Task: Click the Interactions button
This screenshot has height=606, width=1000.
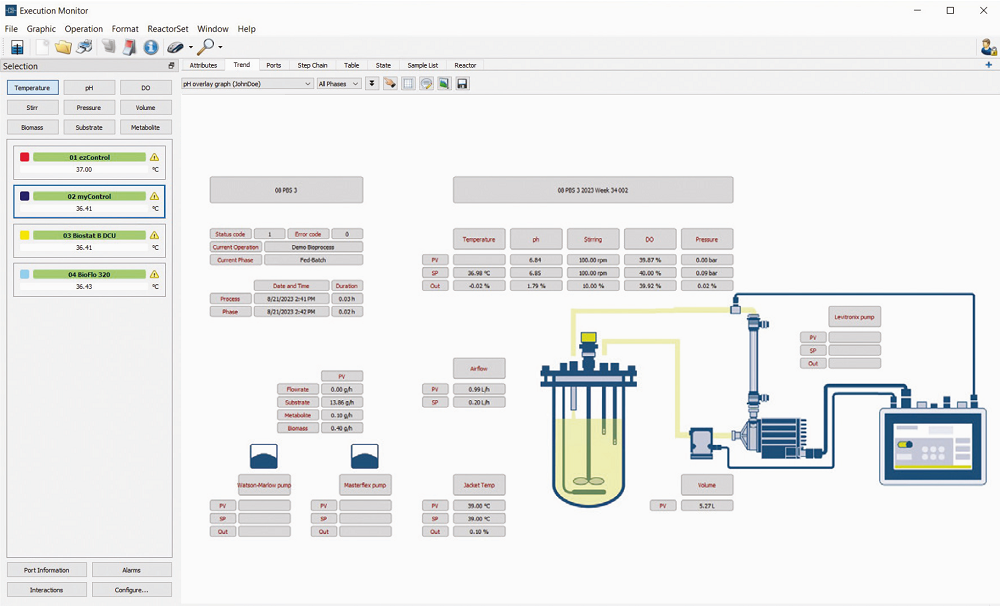Action: (47, 589)
